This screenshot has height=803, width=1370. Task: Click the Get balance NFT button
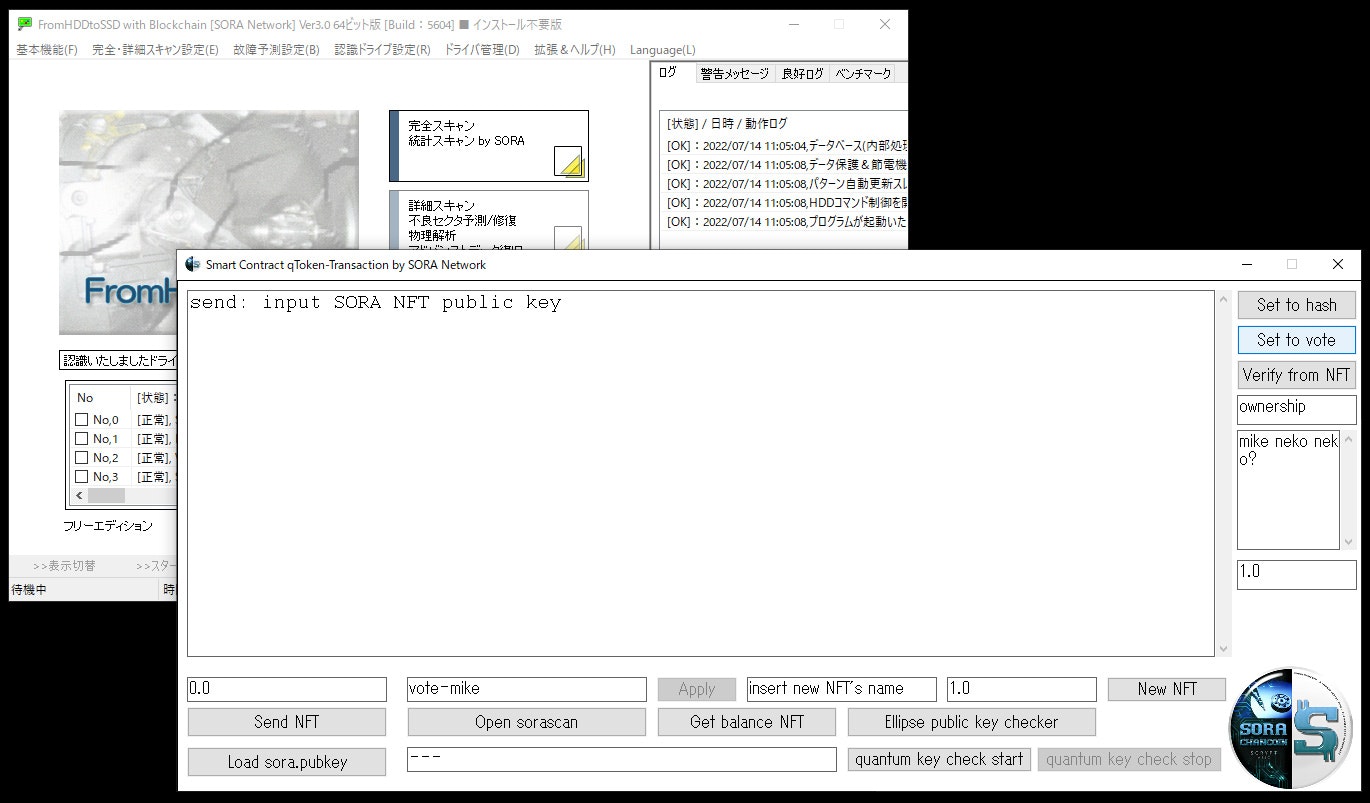[747, 722]
